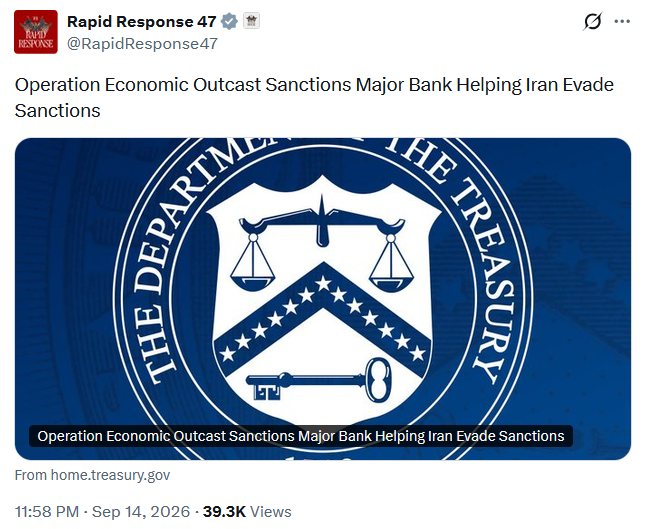Open the three-dot more options menu
The width and height of the screenshot is (645, 529).
622,21
